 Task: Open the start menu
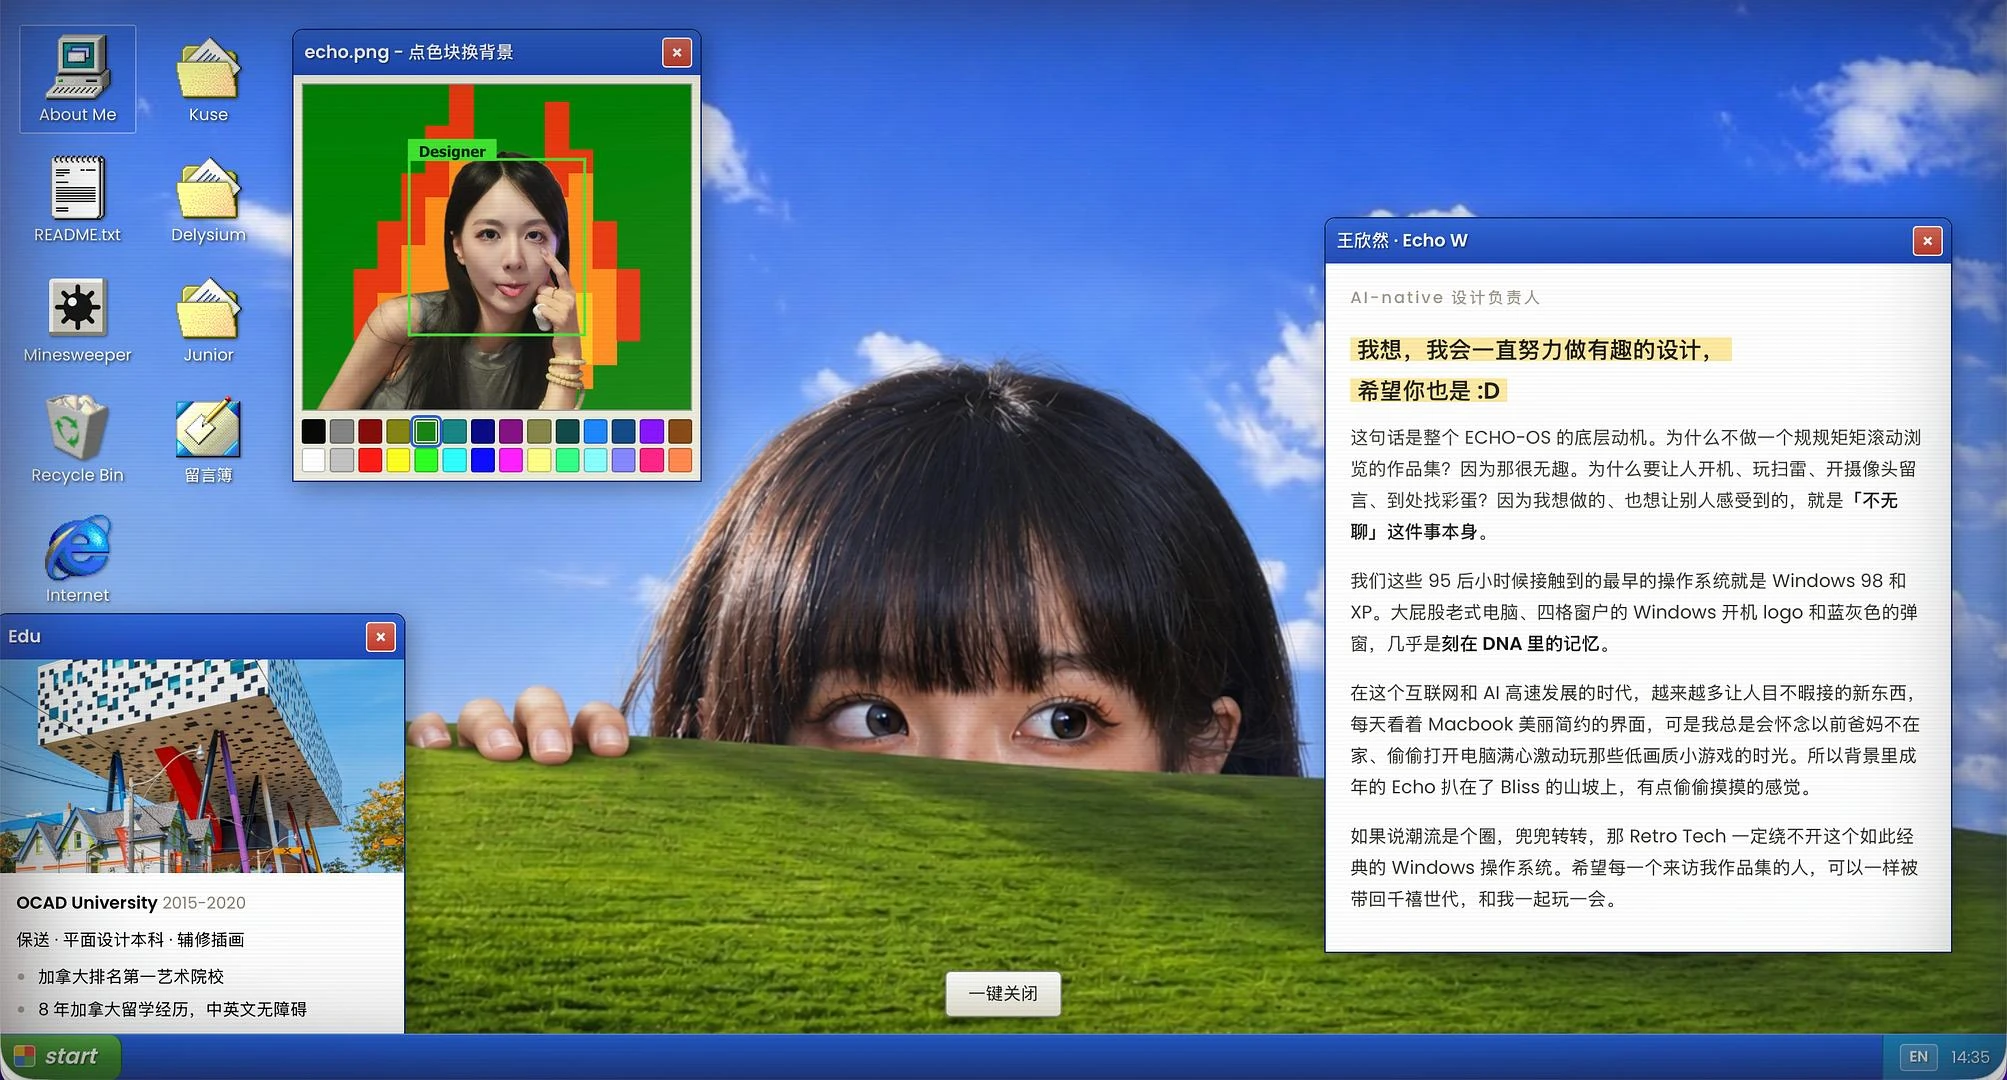tap(61, 1056)
